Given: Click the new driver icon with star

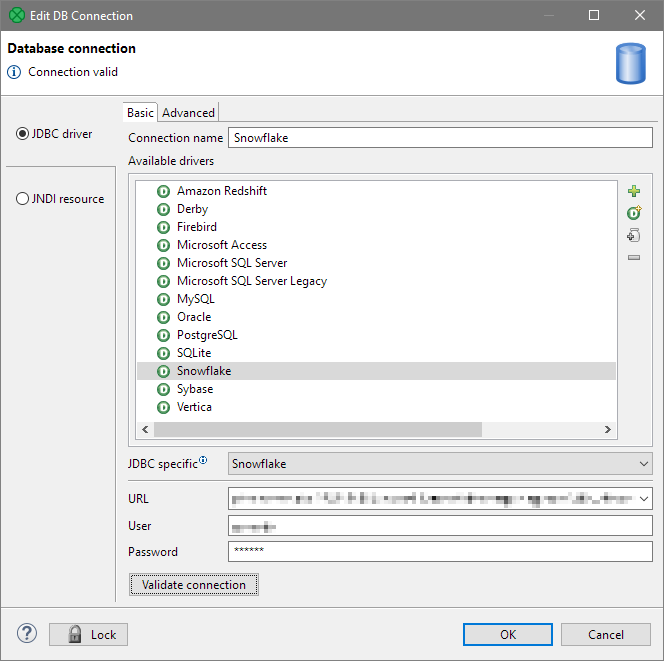Looking at the screenshot, I should click(634, 213).
